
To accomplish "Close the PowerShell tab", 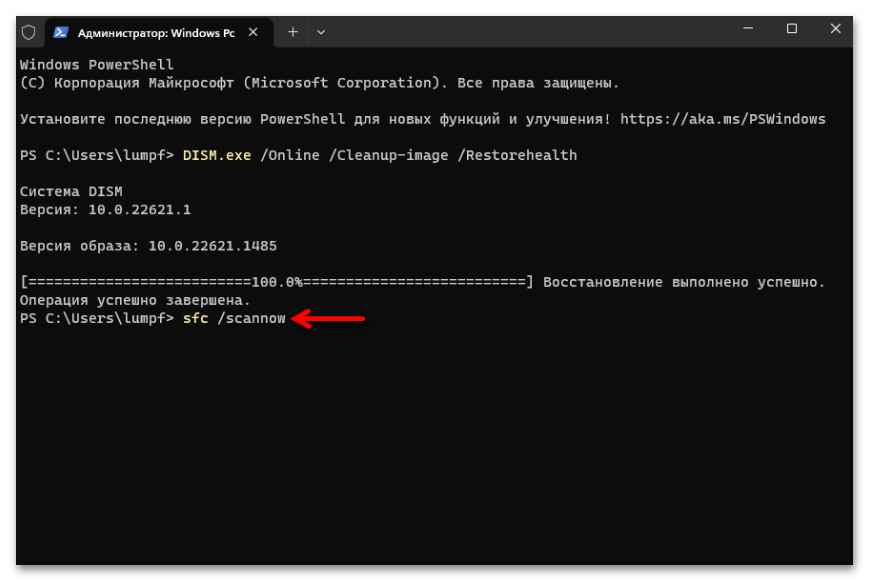I will pos(253,32).
